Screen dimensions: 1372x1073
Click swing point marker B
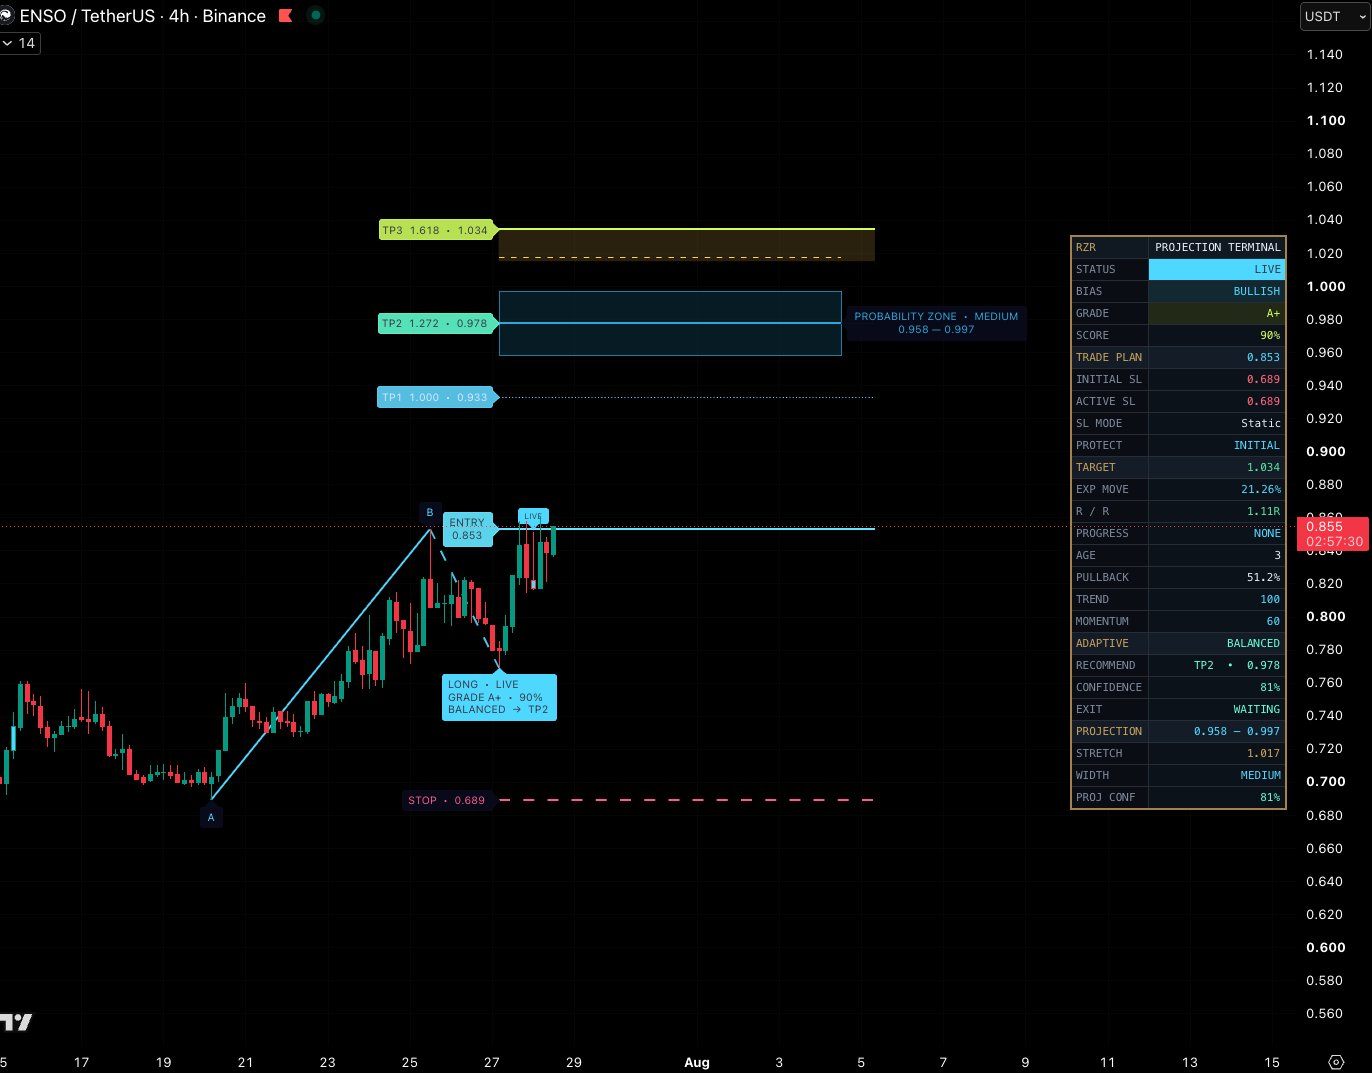430,513
